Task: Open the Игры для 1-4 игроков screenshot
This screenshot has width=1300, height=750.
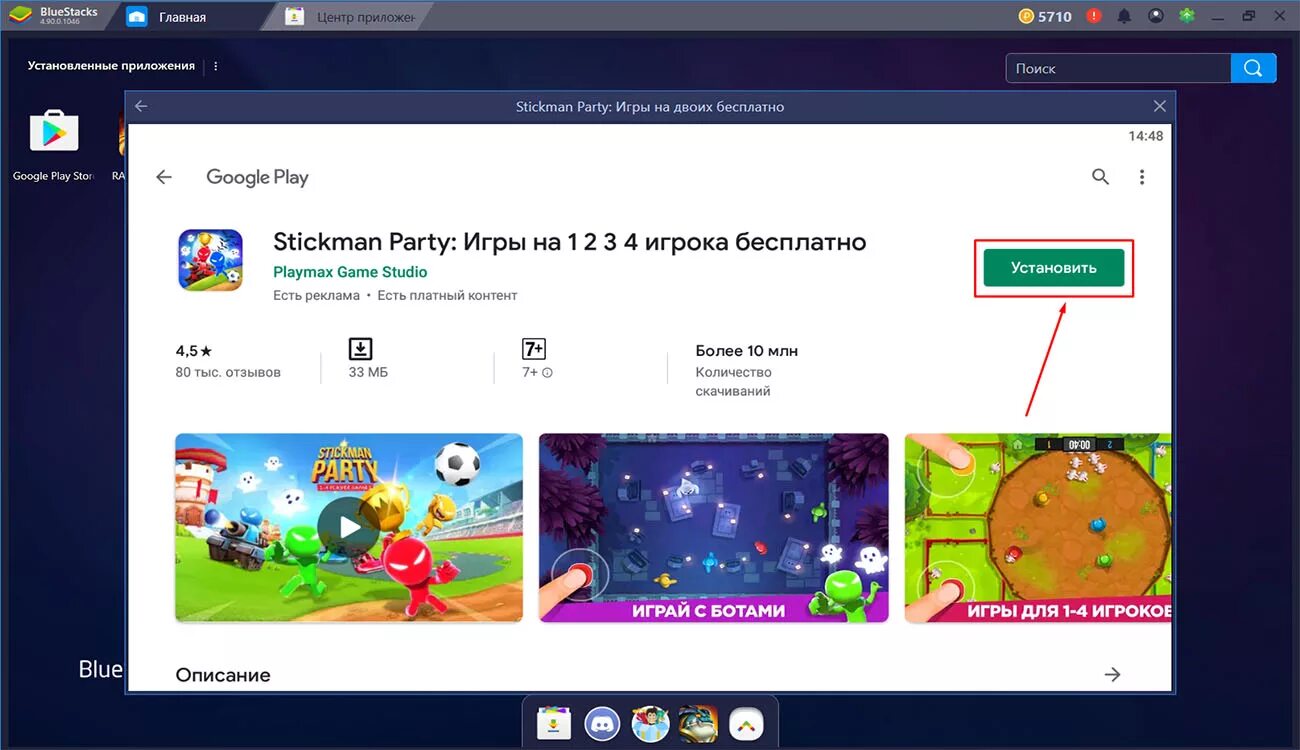Action: point(1037,527)
